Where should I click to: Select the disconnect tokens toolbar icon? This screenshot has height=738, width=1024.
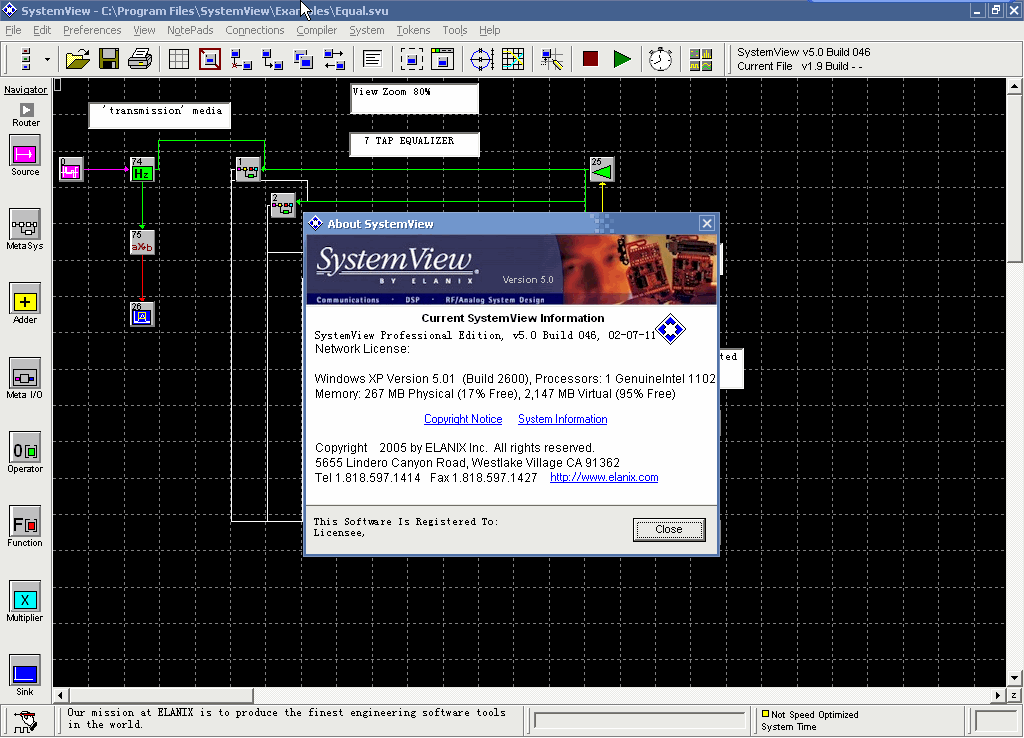click(241, 59)
